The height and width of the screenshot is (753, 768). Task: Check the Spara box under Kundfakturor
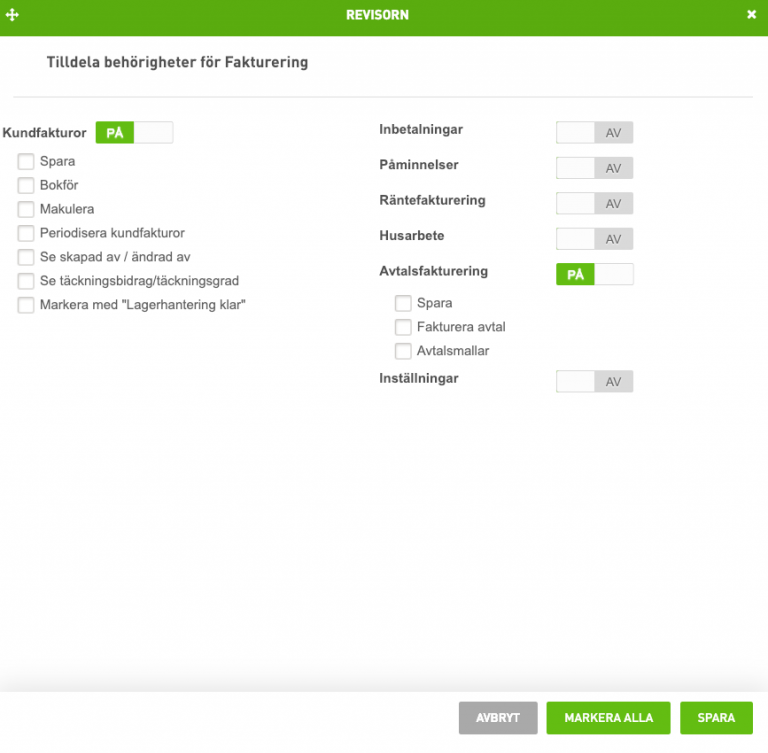[26, 161]
